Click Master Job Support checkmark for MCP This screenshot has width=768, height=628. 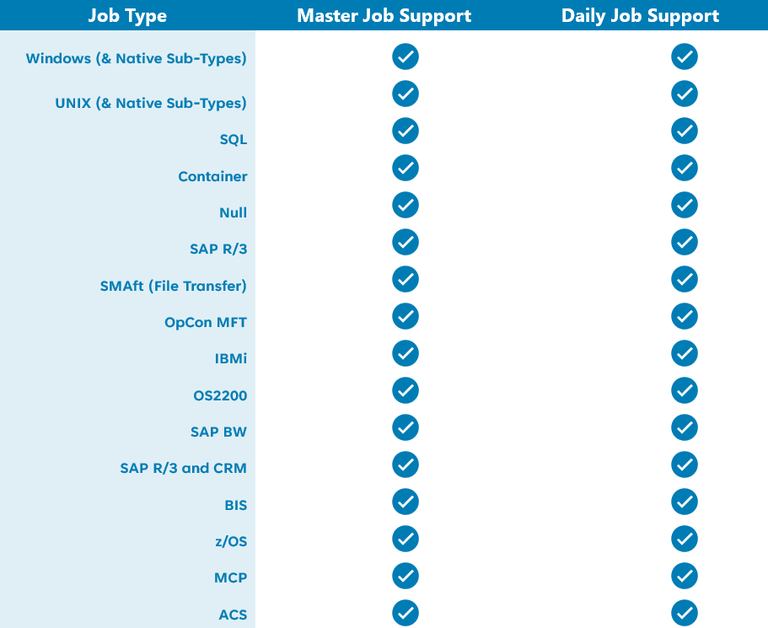click(405, 575)
